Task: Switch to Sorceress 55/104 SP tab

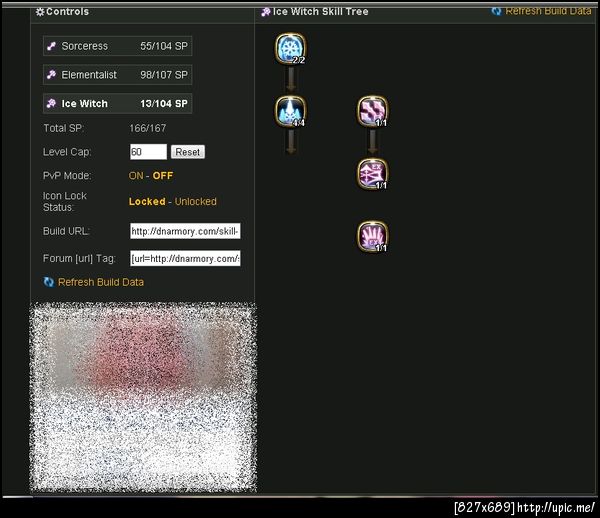Action: (117, 46)
